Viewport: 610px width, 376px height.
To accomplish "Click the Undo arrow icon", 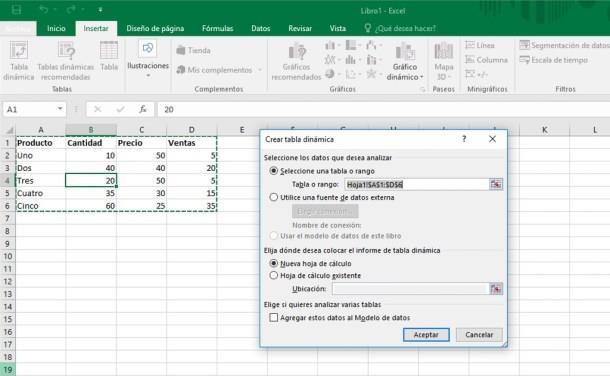I will (43, 9).
